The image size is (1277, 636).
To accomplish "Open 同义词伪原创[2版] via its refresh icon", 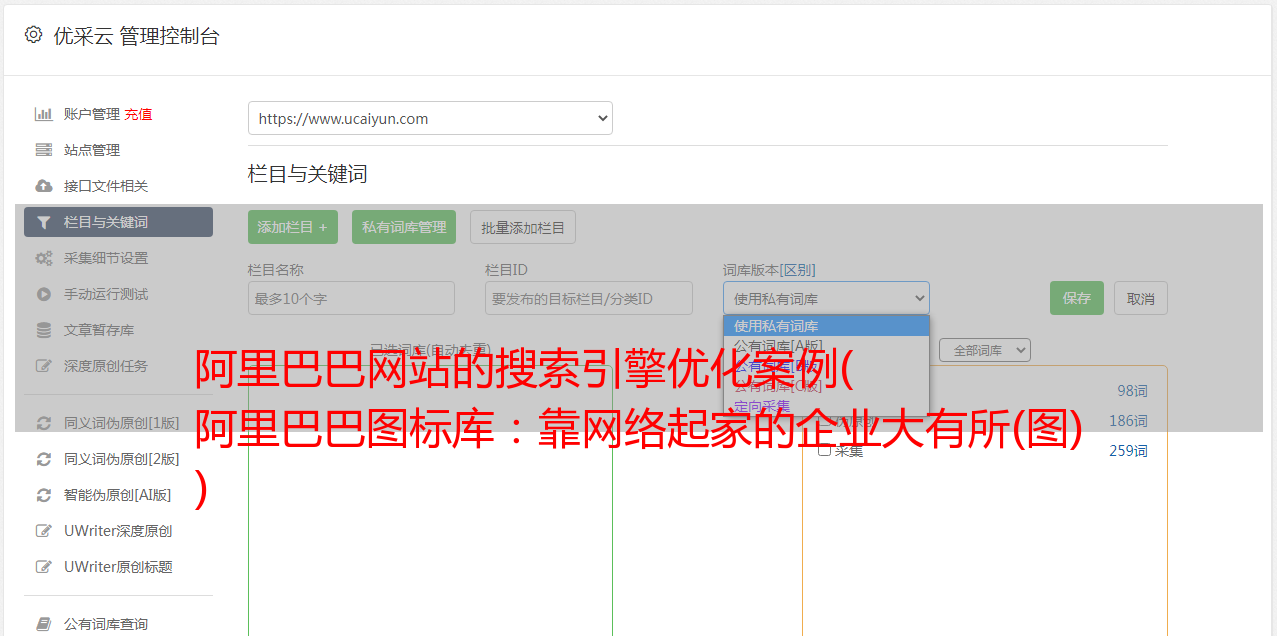I will point(44,459).
